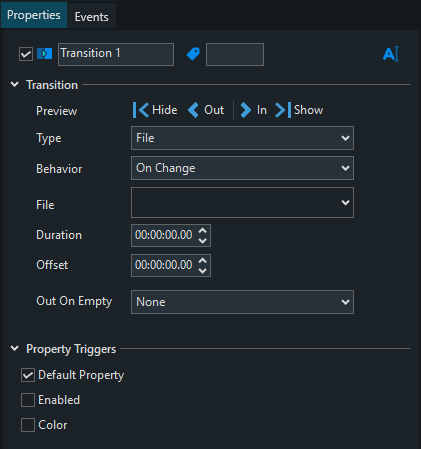Click the In preview arrow

246,110
